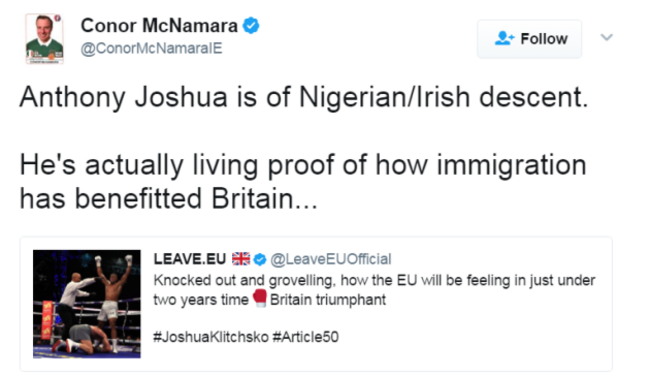Click the quoted tweet text about the EU
650x376 pixels.
pyautogui.click(x=374, y=290)
